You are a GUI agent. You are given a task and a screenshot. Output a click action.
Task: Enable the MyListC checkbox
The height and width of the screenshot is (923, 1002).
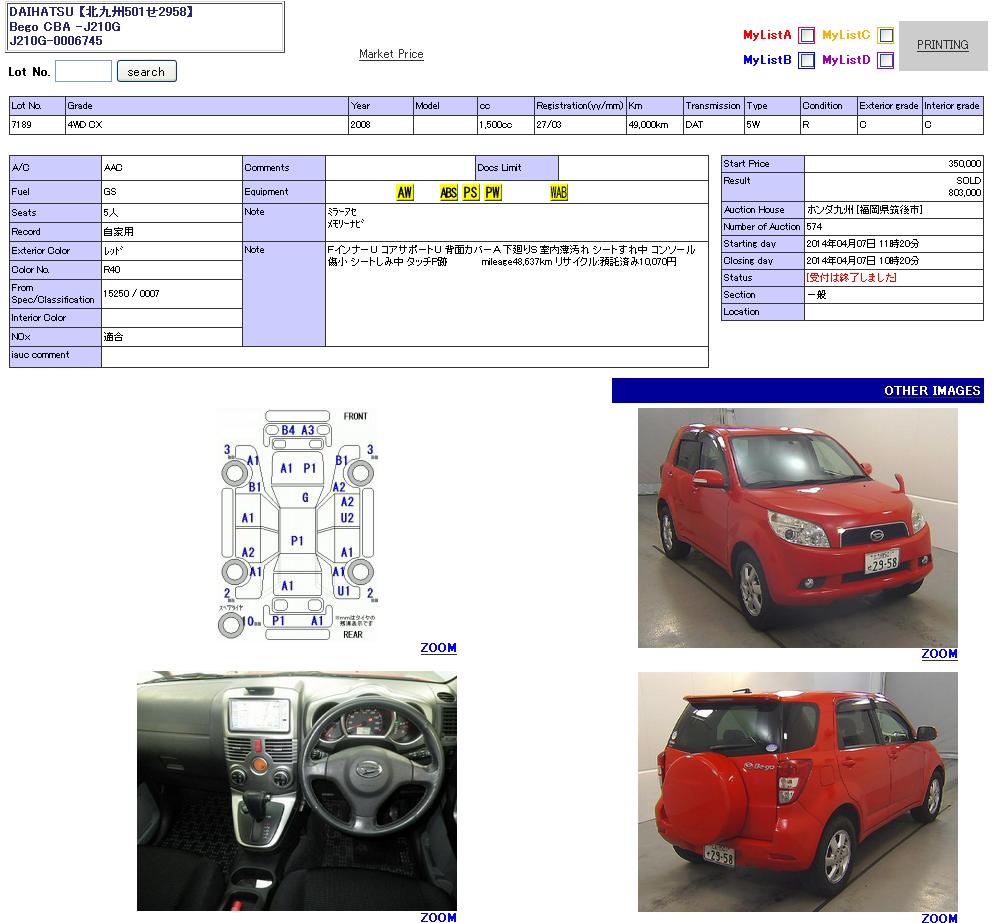[886, 36]
